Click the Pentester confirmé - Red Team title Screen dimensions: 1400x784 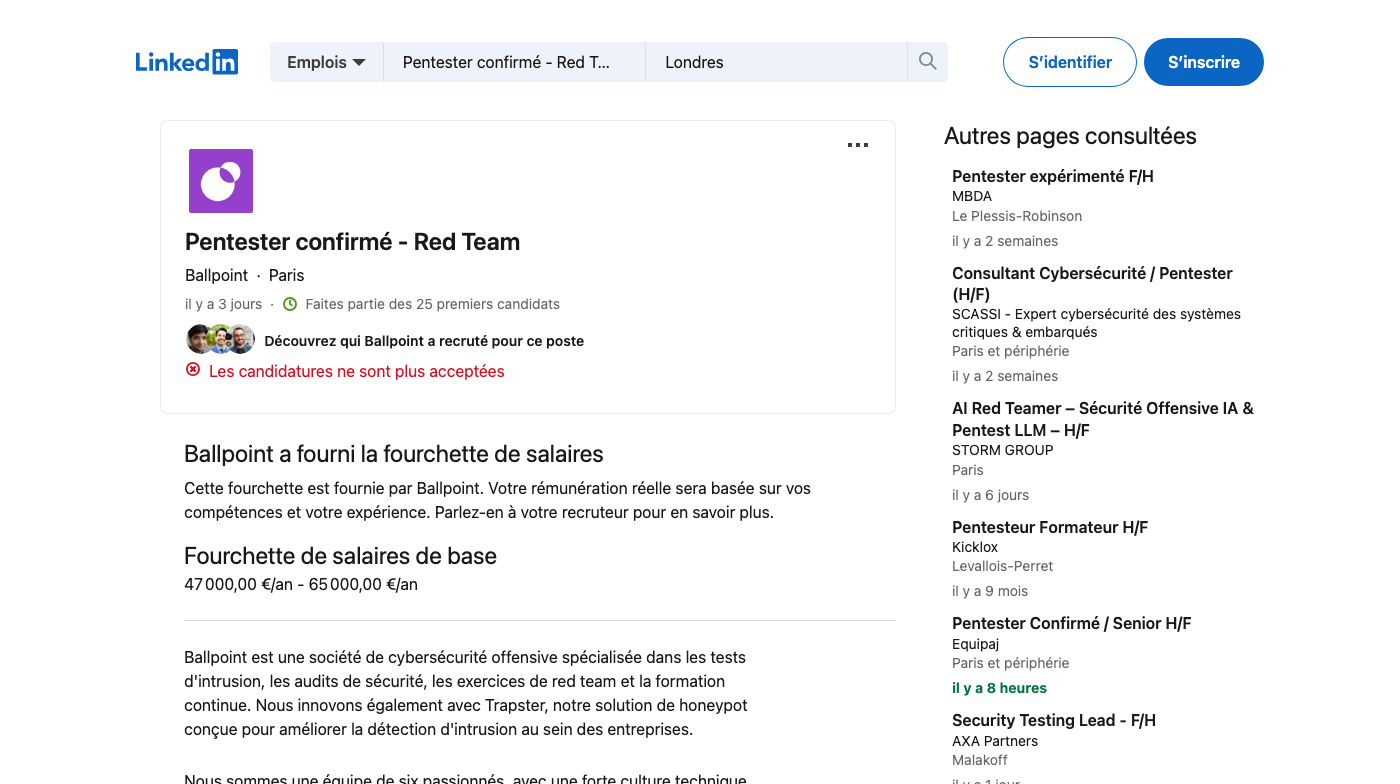352,242
